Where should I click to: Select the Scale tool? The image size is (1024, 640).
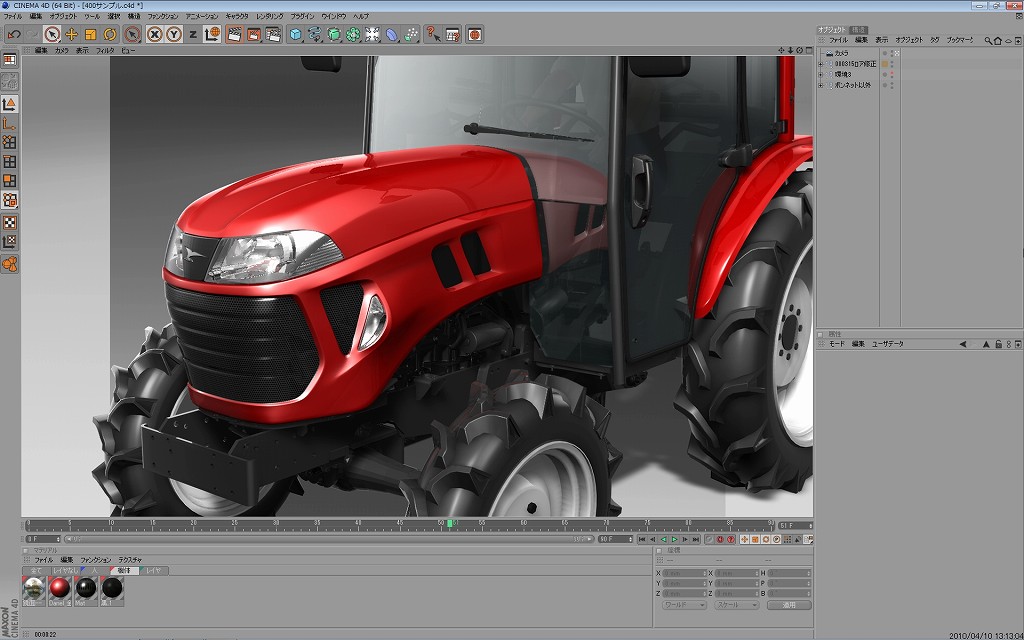pyautogui.click(x=90, y=34)
